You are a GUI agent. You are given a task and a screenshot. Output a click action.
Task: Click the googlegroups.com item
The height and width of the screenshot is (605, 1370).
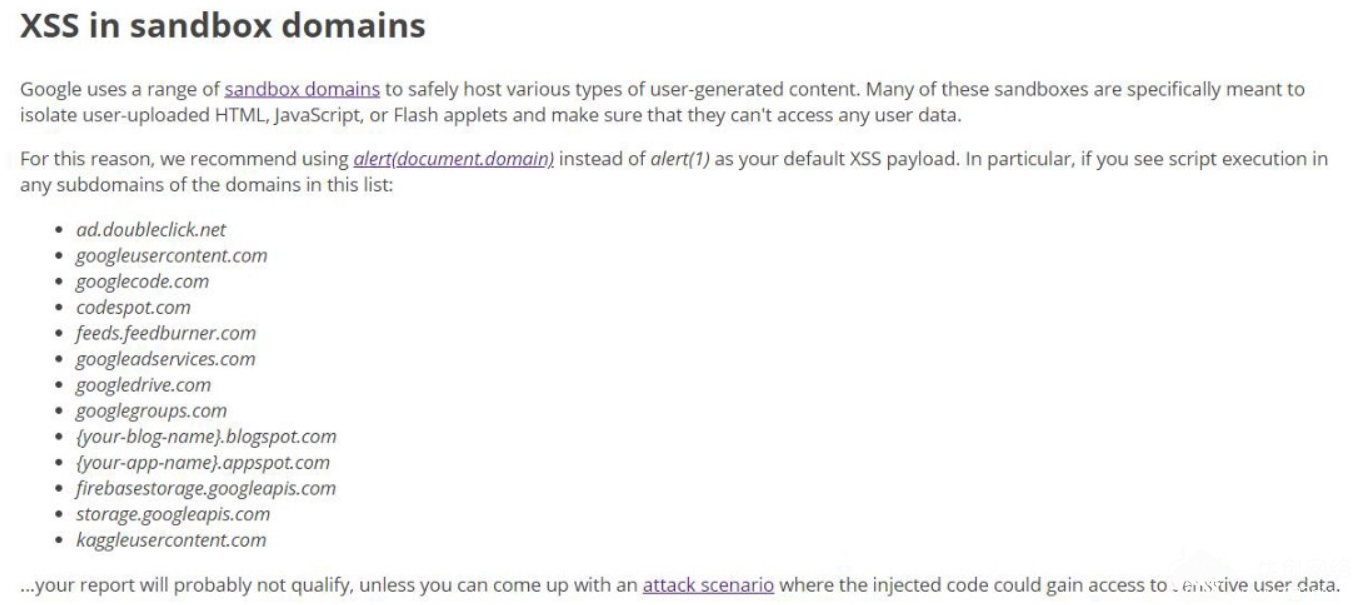point(152,411)
